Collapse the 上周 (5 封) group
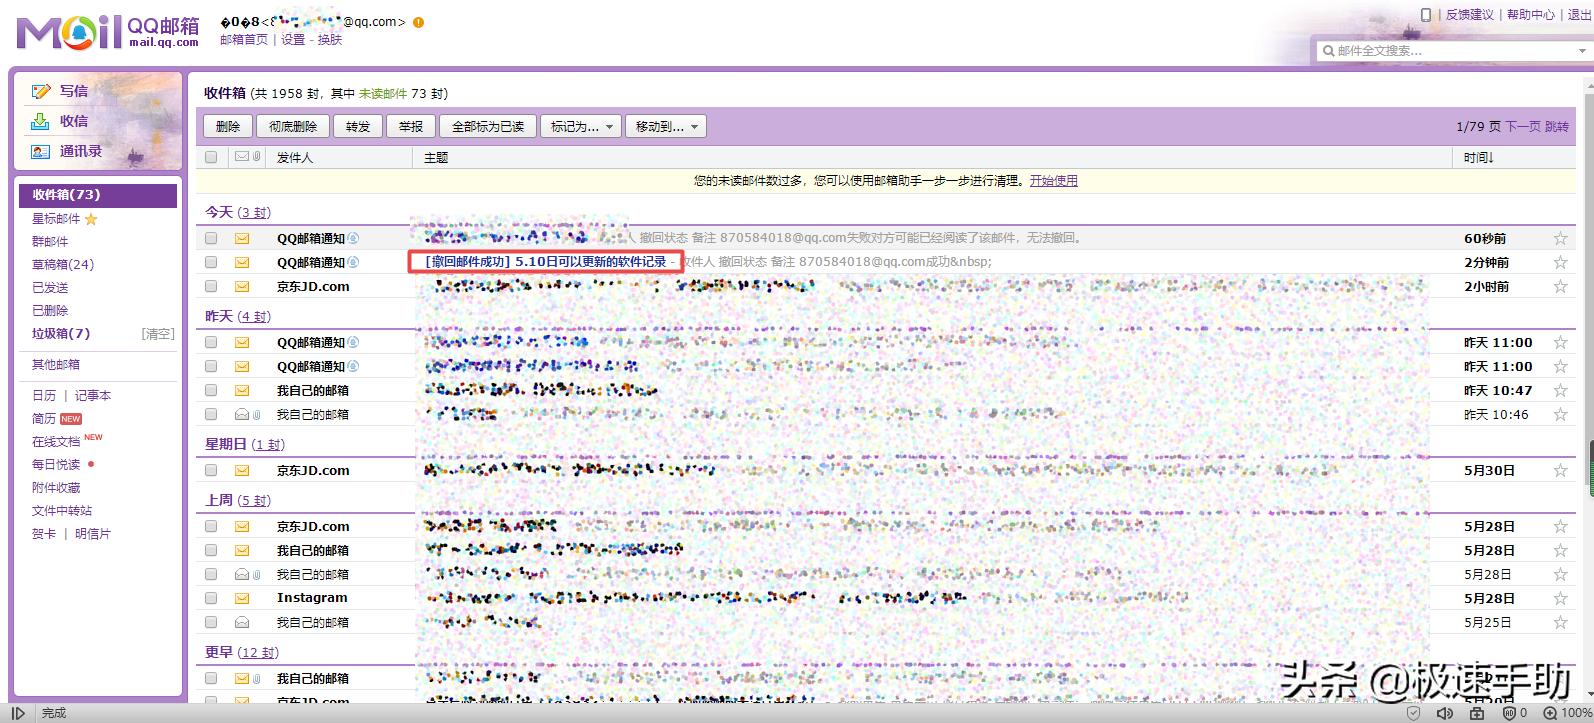 [237, 500]
